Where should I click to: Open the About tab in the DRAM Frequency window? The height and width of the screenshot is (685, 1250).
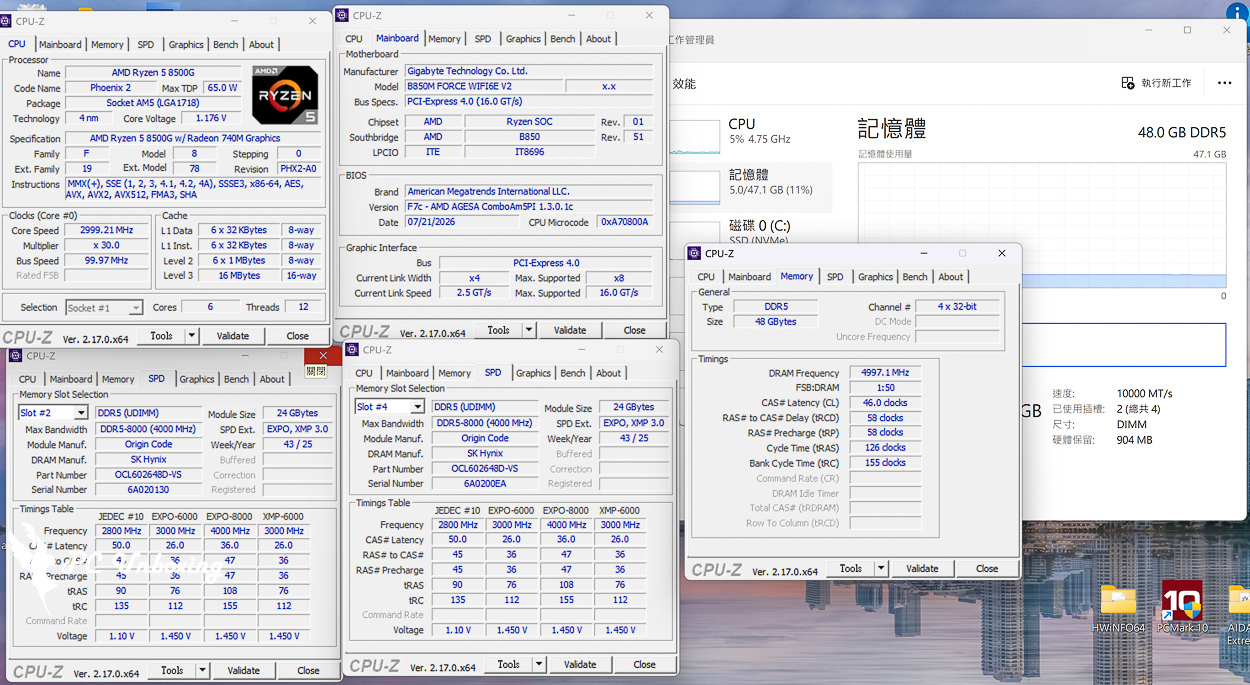(951, 277)
